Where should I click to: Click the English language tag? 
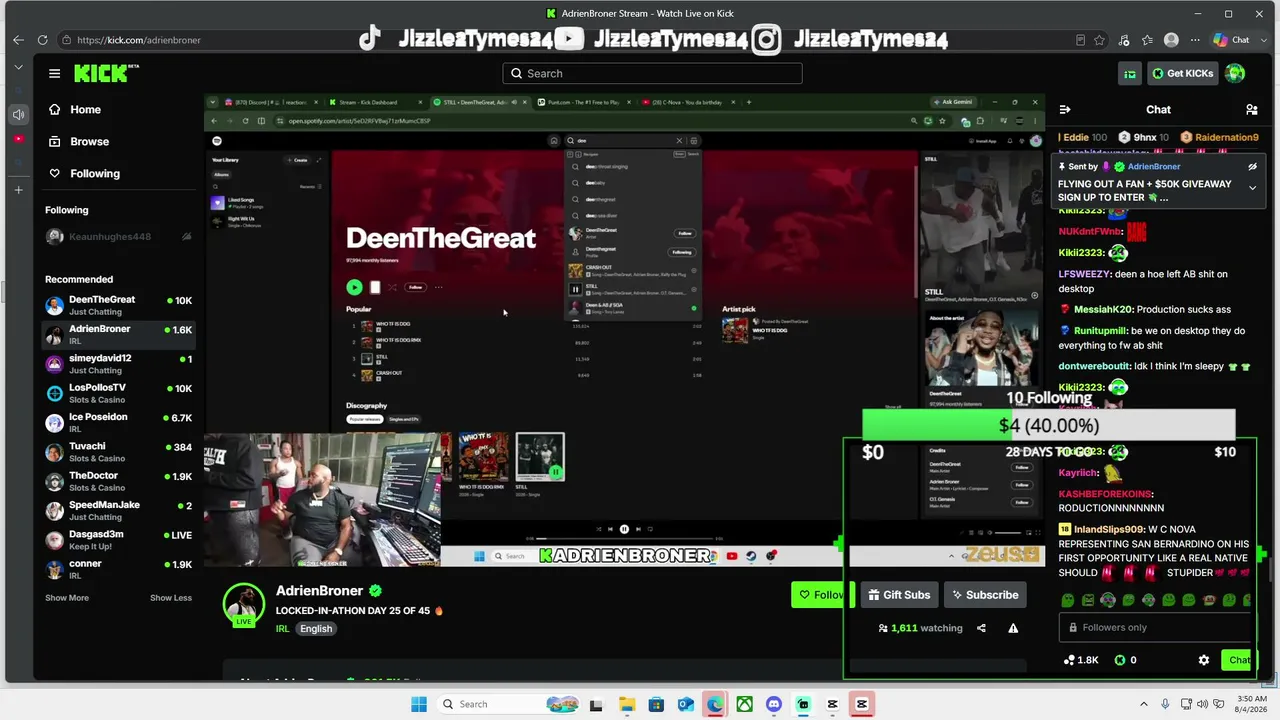(x=316, y=629)
